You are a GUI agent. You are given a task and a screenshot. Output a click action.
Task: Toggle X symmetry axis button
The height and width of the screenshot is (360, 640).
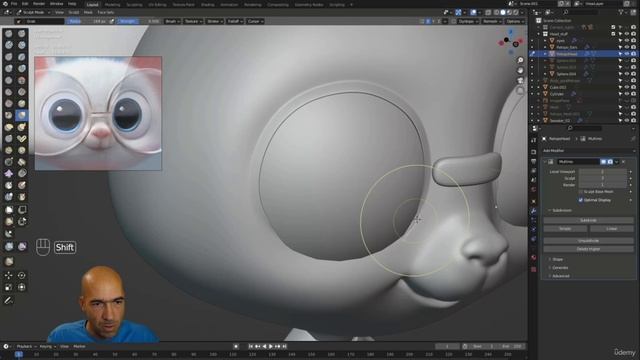[428, 21]
